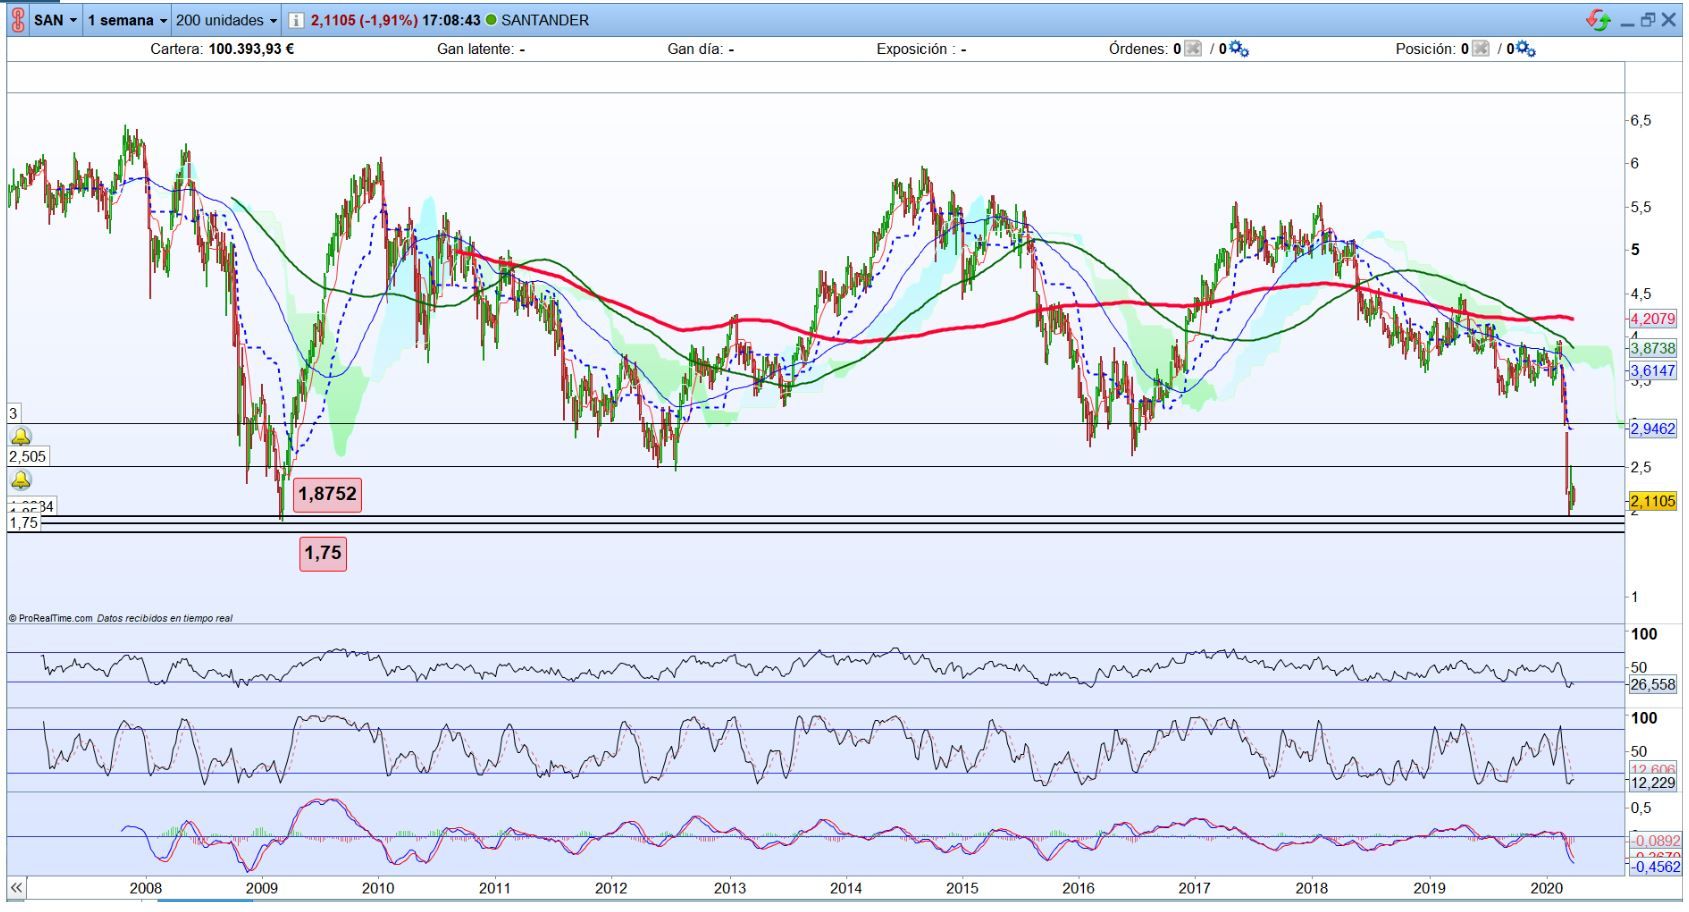Click the red-green refresh arrows icon
The width and height of the screenshot is (1689, 912).
coord(1598,20)
